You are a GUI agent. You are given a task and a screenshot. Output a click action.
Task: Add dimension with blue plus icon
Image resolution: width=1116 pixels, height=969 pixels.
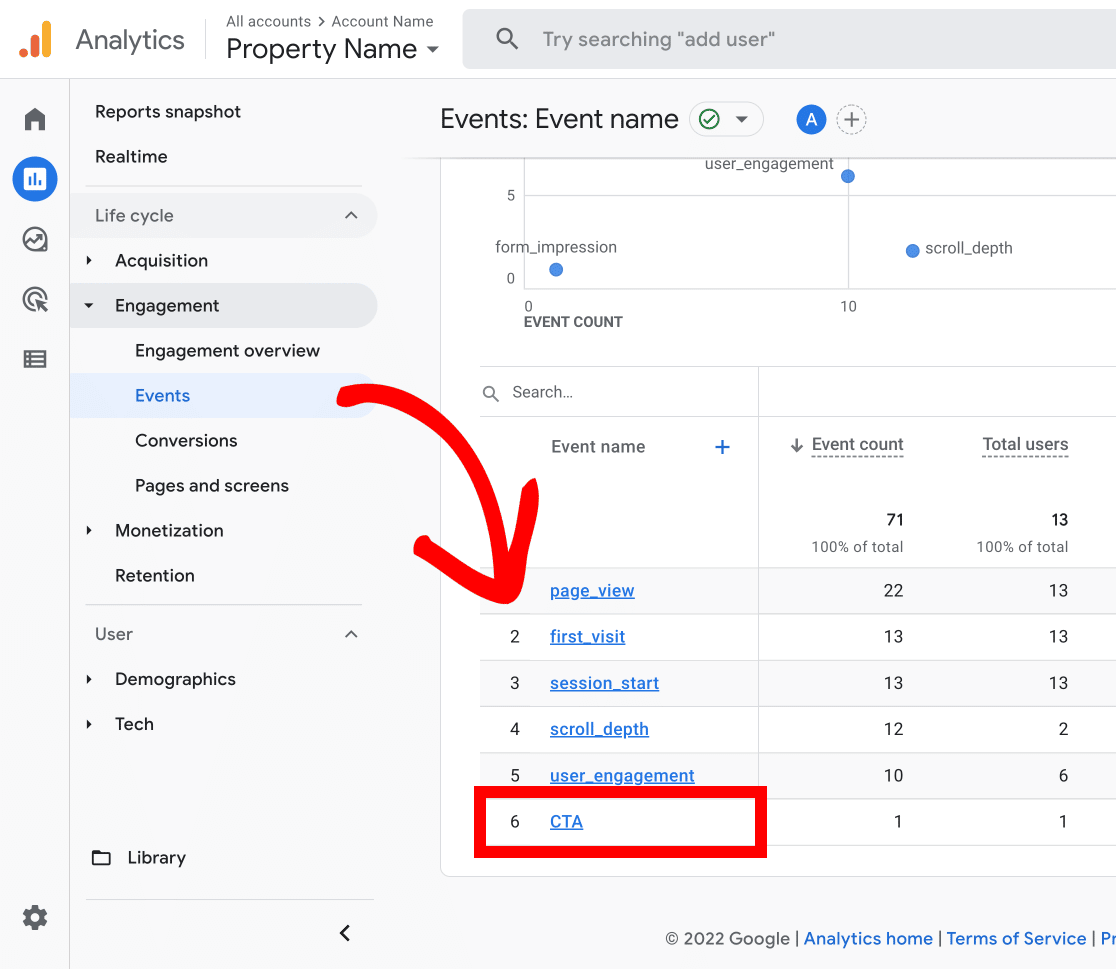click(722, 447)
